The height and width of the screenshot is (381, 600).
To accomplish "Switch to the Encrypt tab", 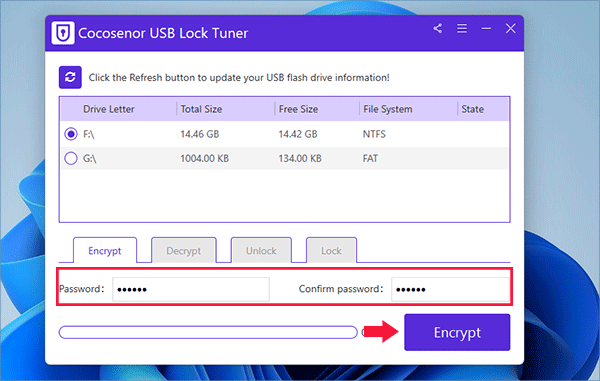I will coord(105,251).
